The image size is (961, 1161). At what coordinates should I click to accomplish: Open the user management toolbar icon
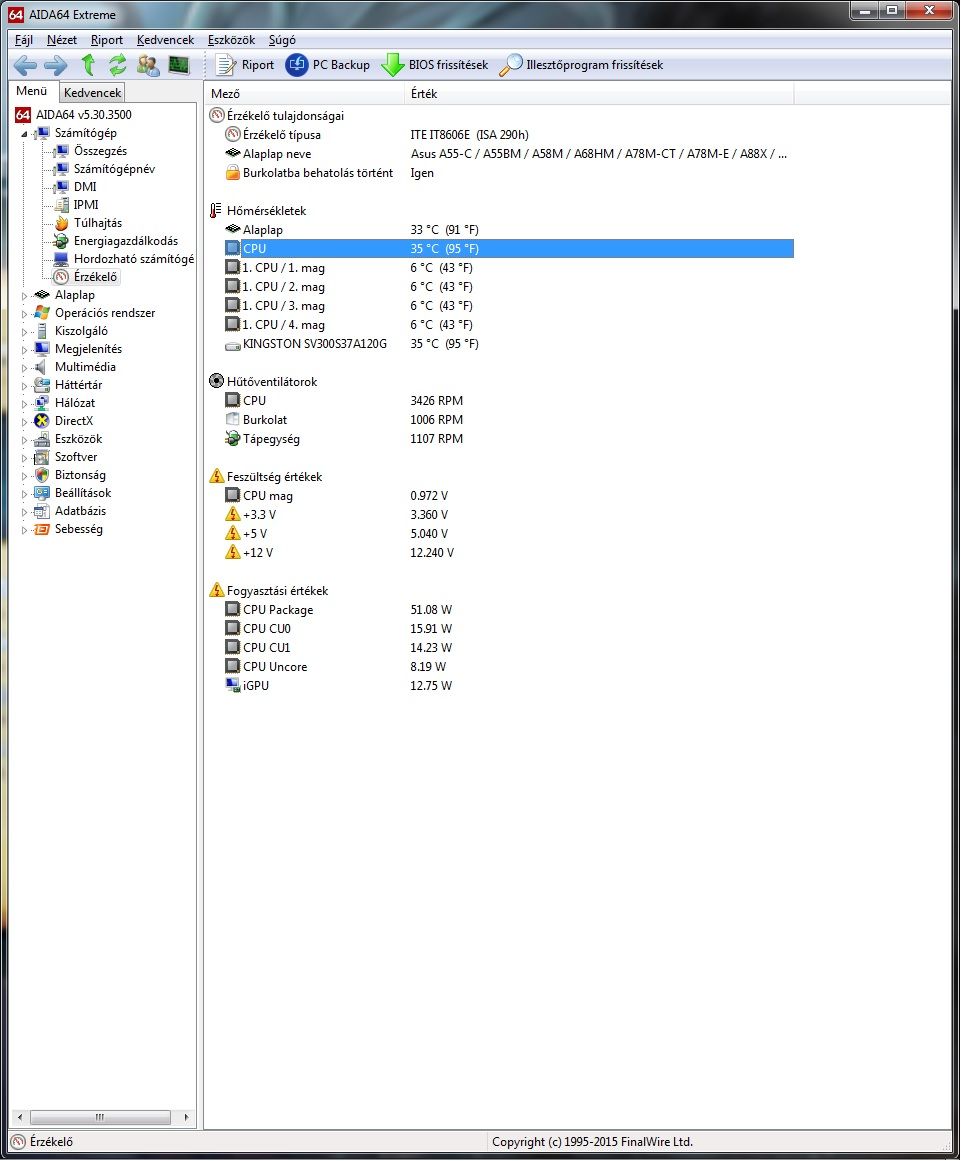148,65
